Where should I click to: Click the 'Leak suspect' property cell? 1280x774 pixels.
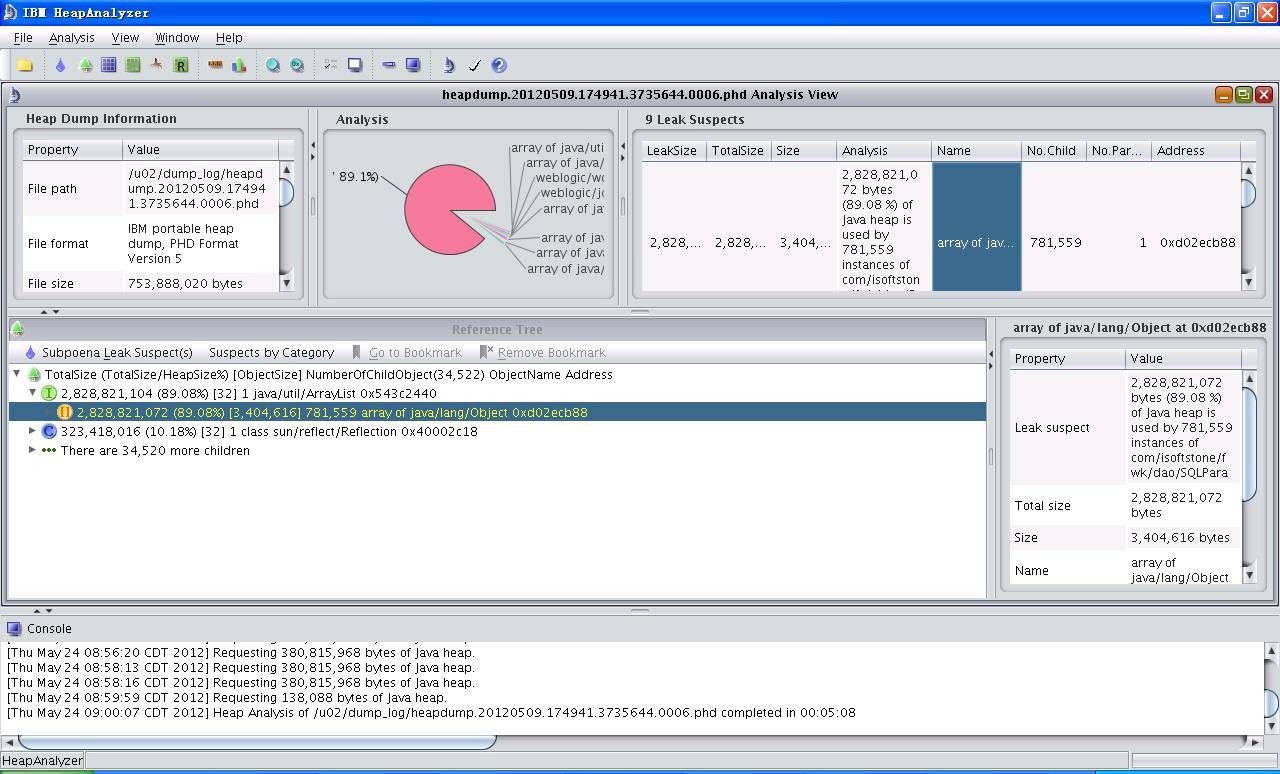tap(1068, 427)
